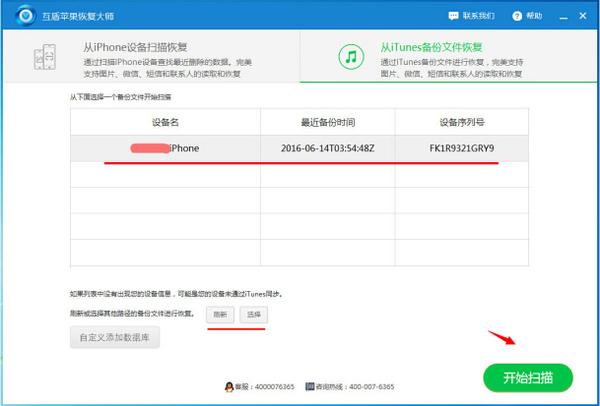Click the hotline phone icon
The height and width of the screenshot is (406, 600).
pos(310,386)
